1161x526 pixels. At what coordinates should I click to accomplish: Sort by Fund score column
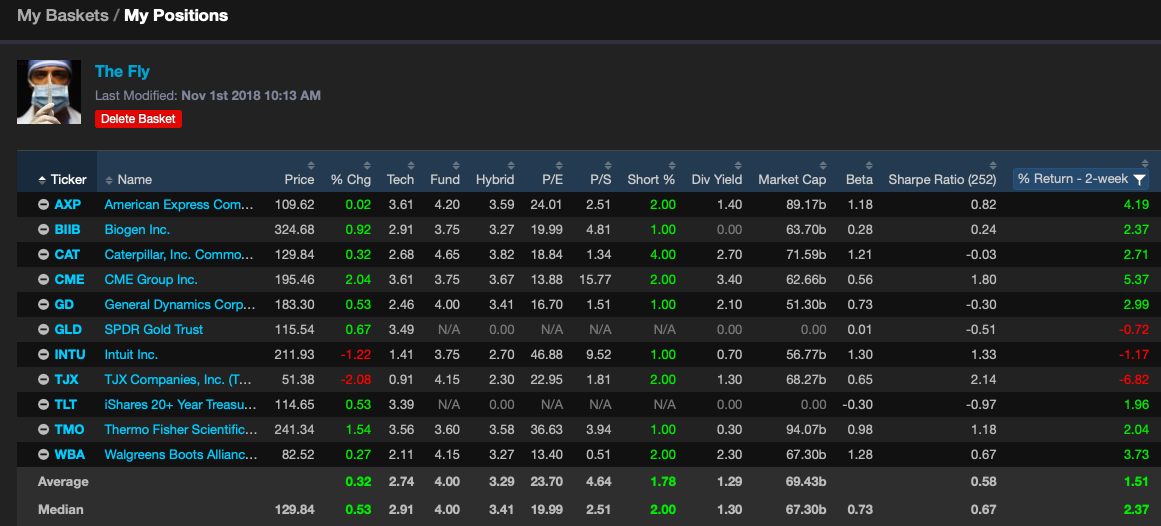coord(445,179)
